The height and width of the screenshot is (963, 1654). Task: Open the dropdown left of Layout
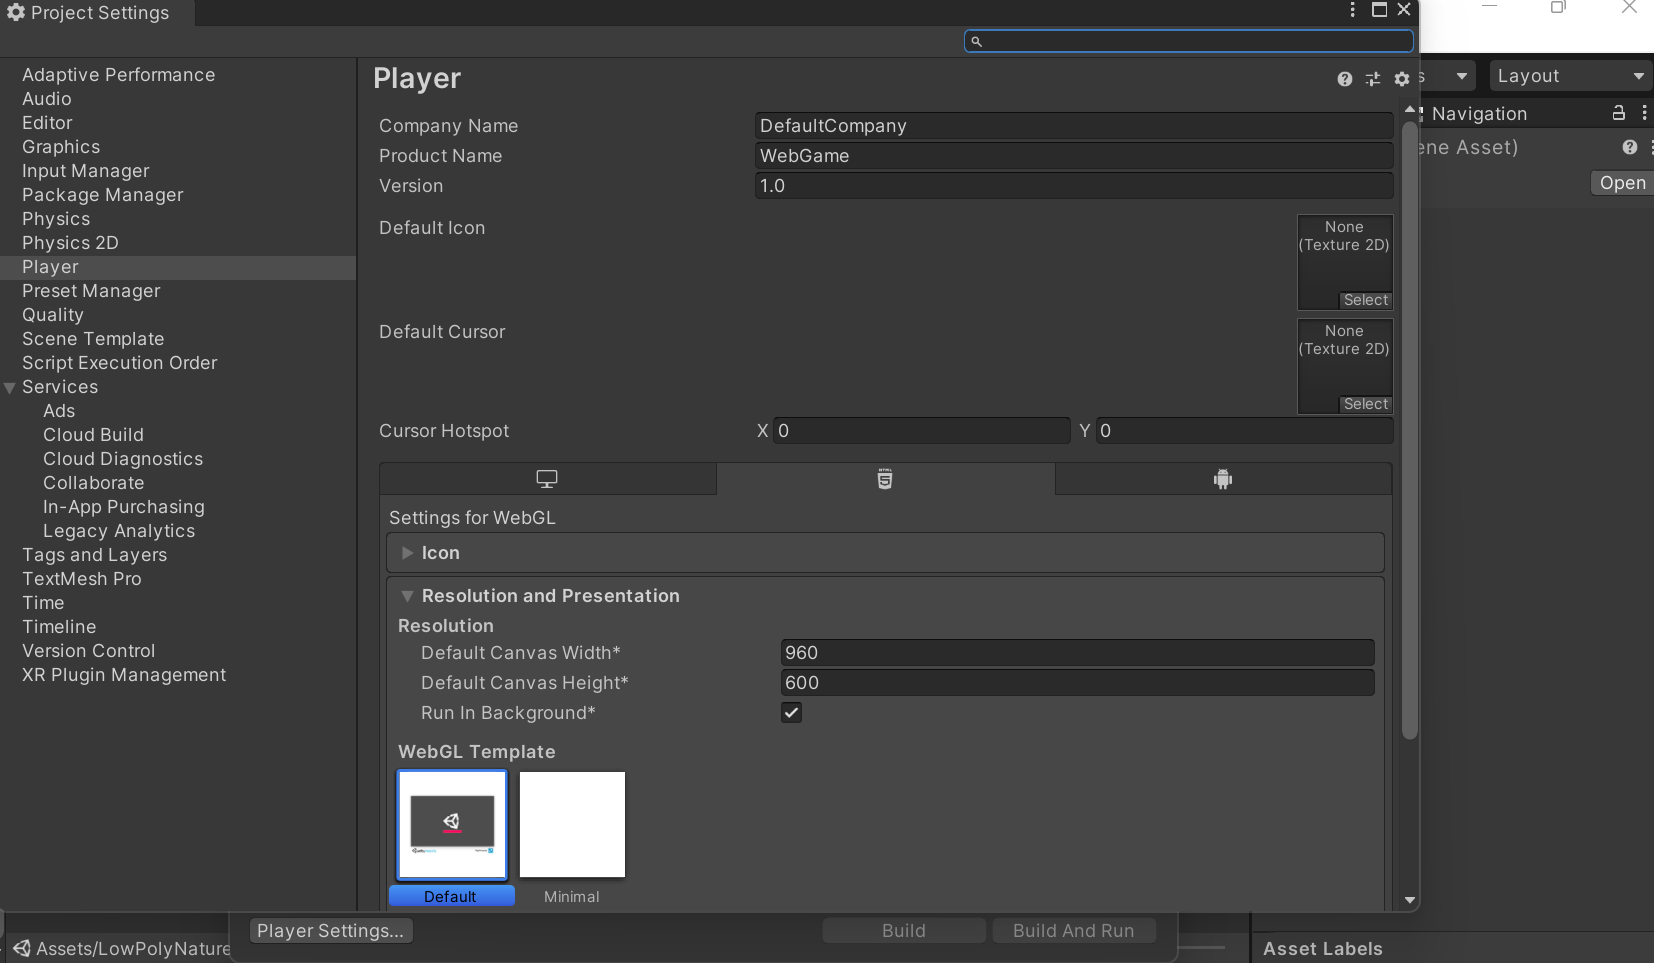click(x=1449, y=76)
